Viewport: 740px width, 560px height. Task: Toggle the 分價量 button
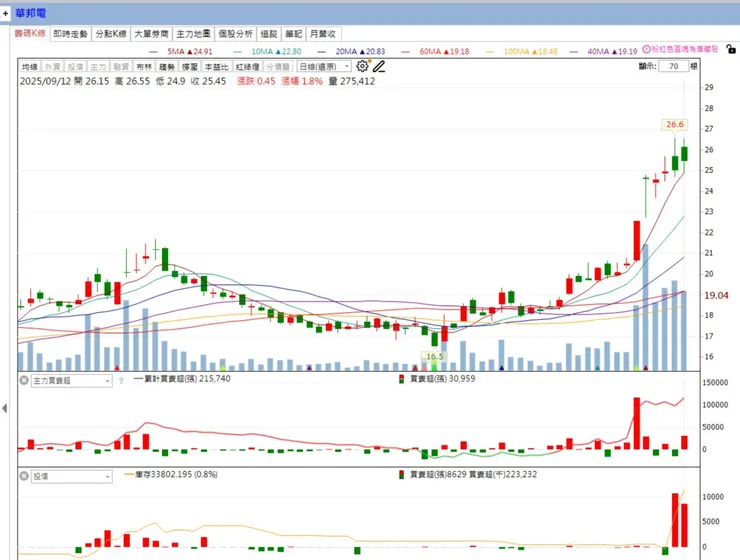278,67
